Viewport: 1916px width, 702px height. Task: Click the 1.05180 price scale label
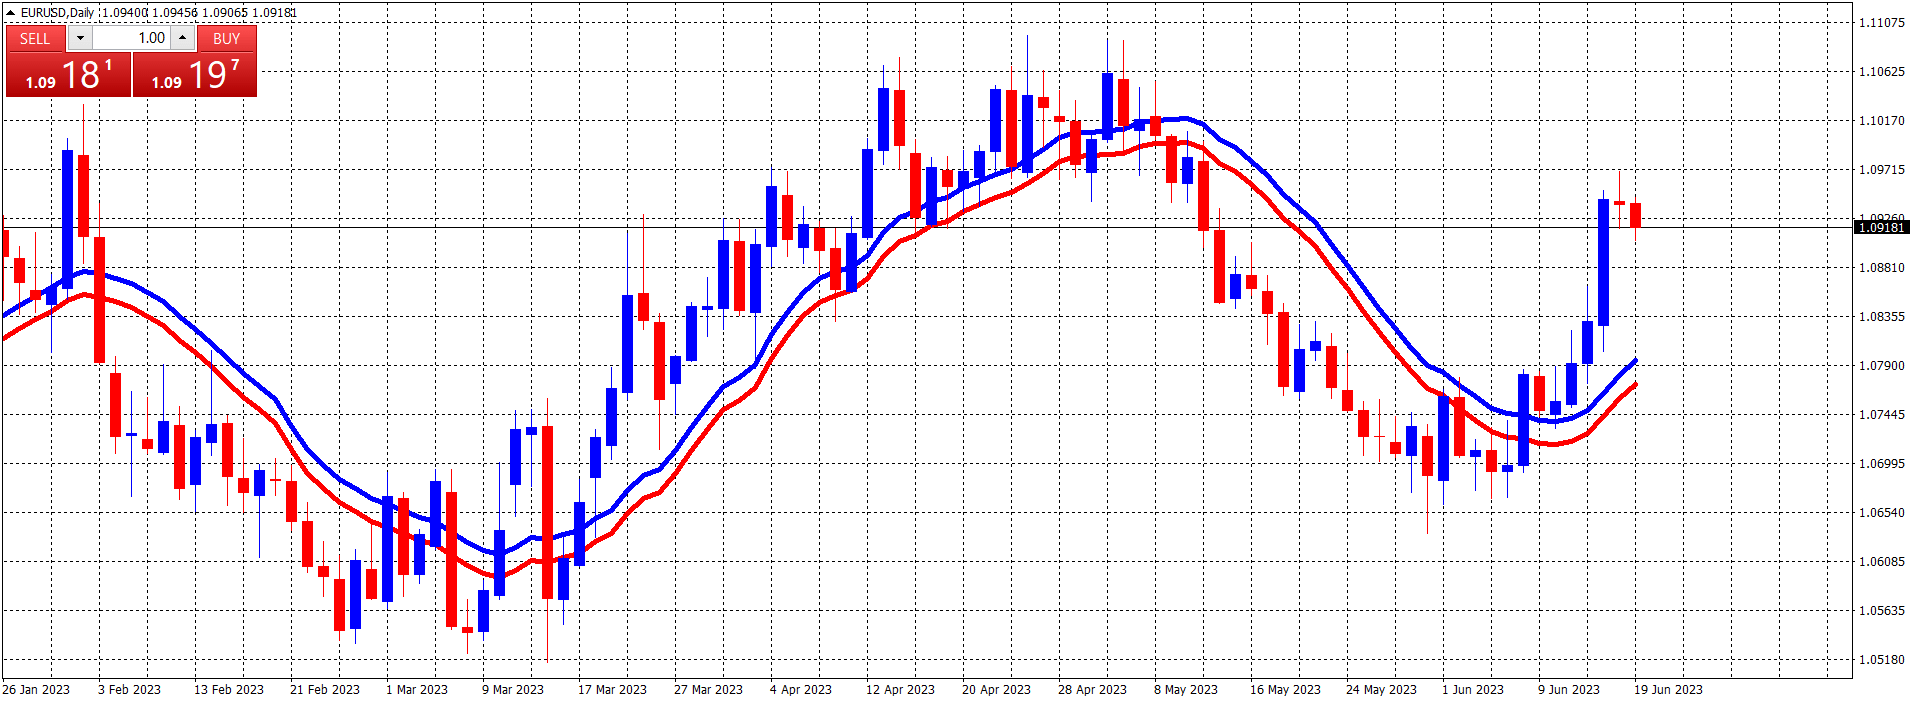click(x=1881, y=660)
